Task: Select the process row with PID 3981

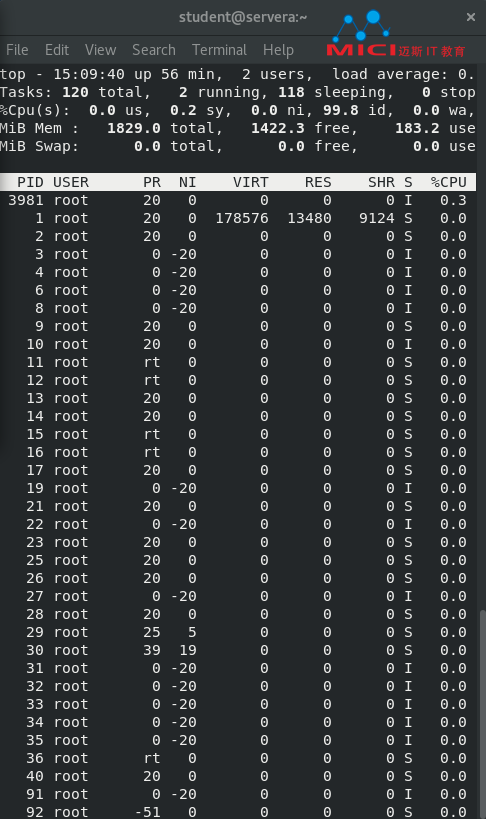Action: pos(238,200)
